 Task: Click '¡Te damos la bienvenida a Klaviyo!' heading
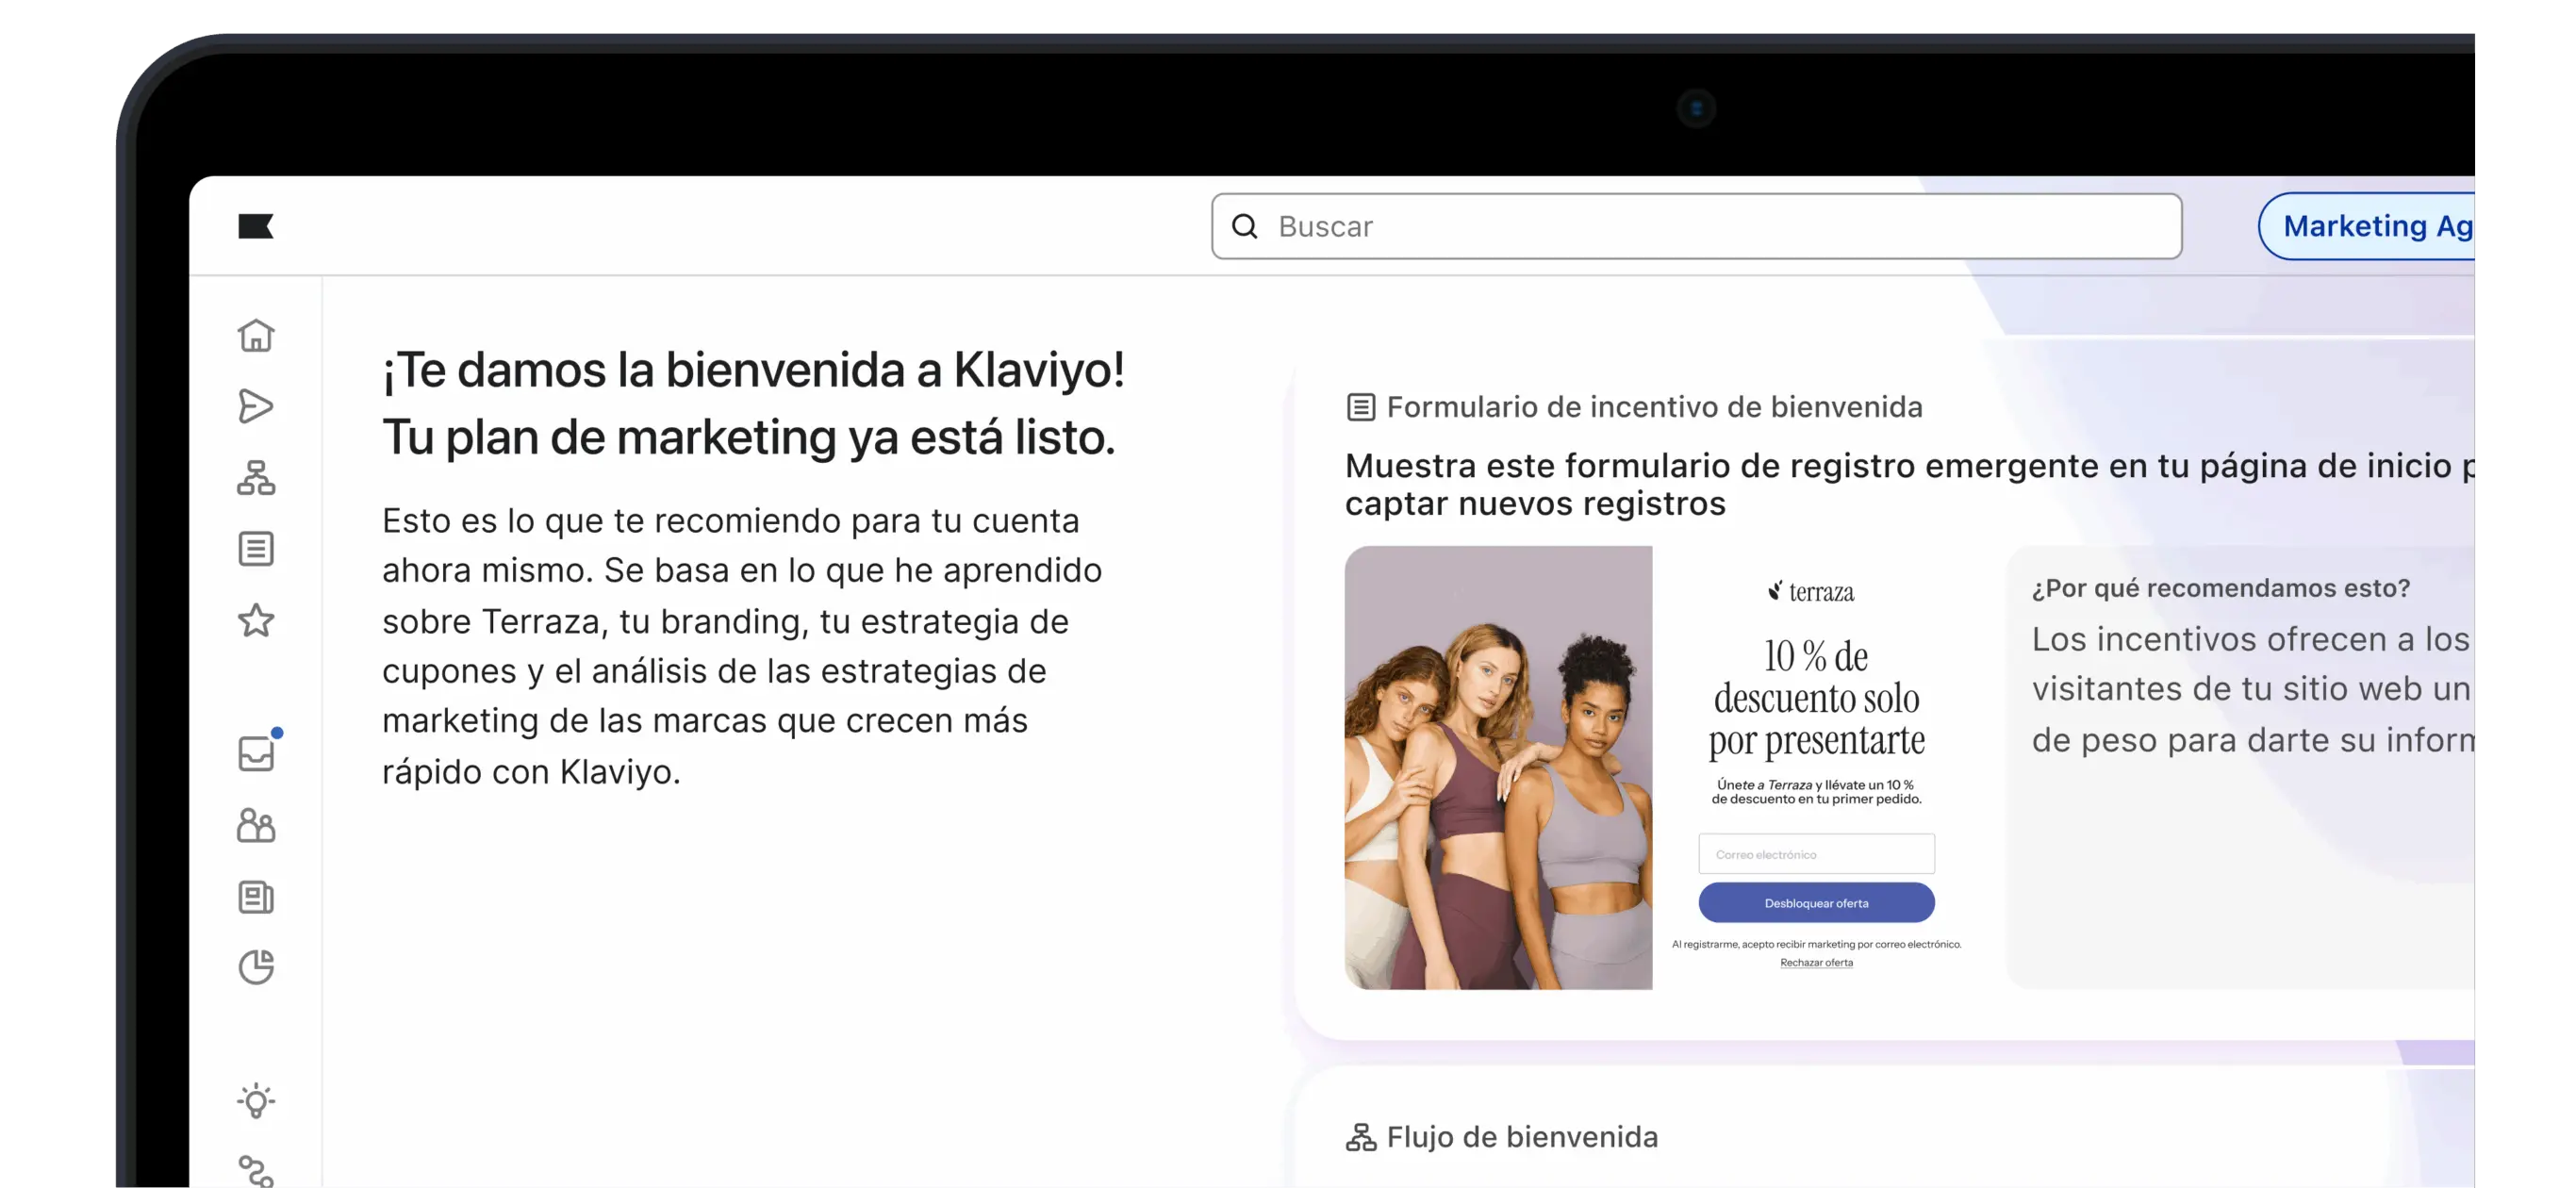click(x=753, y=370)
